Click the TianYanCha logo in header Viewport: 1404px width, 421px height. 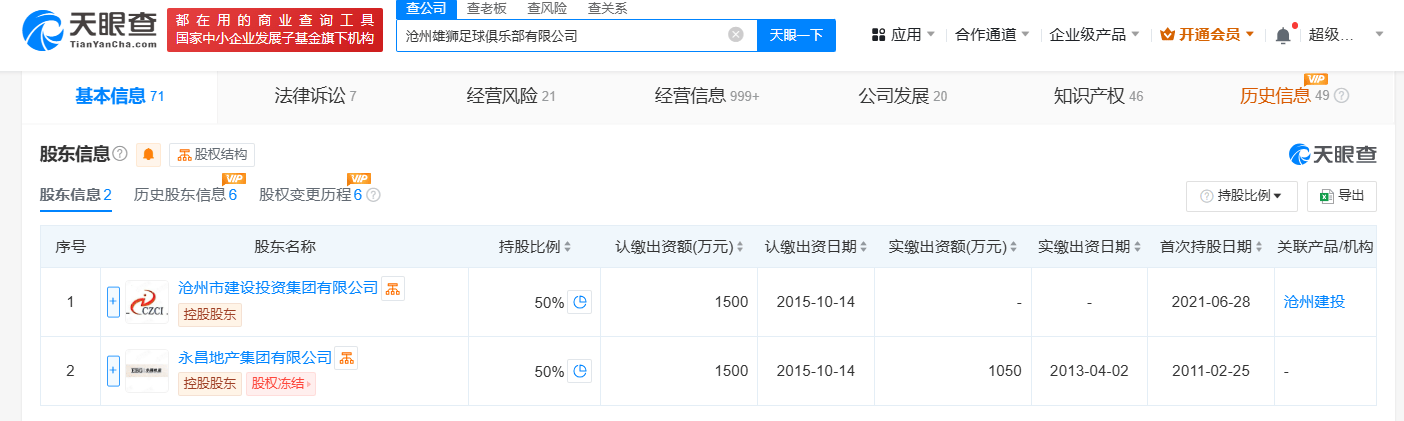(x=89, y=30)
